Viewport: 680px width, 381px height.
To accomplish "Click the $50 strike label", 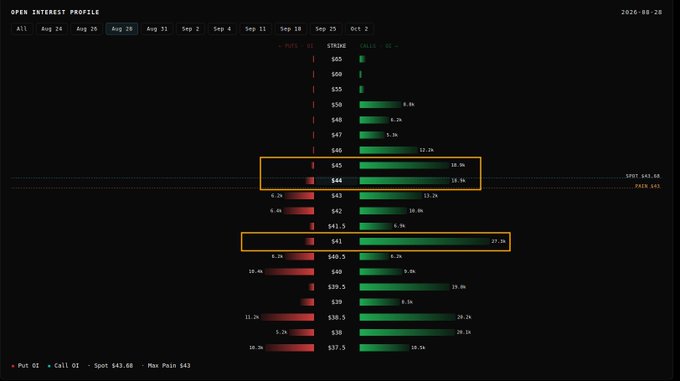I will point(337,104).
